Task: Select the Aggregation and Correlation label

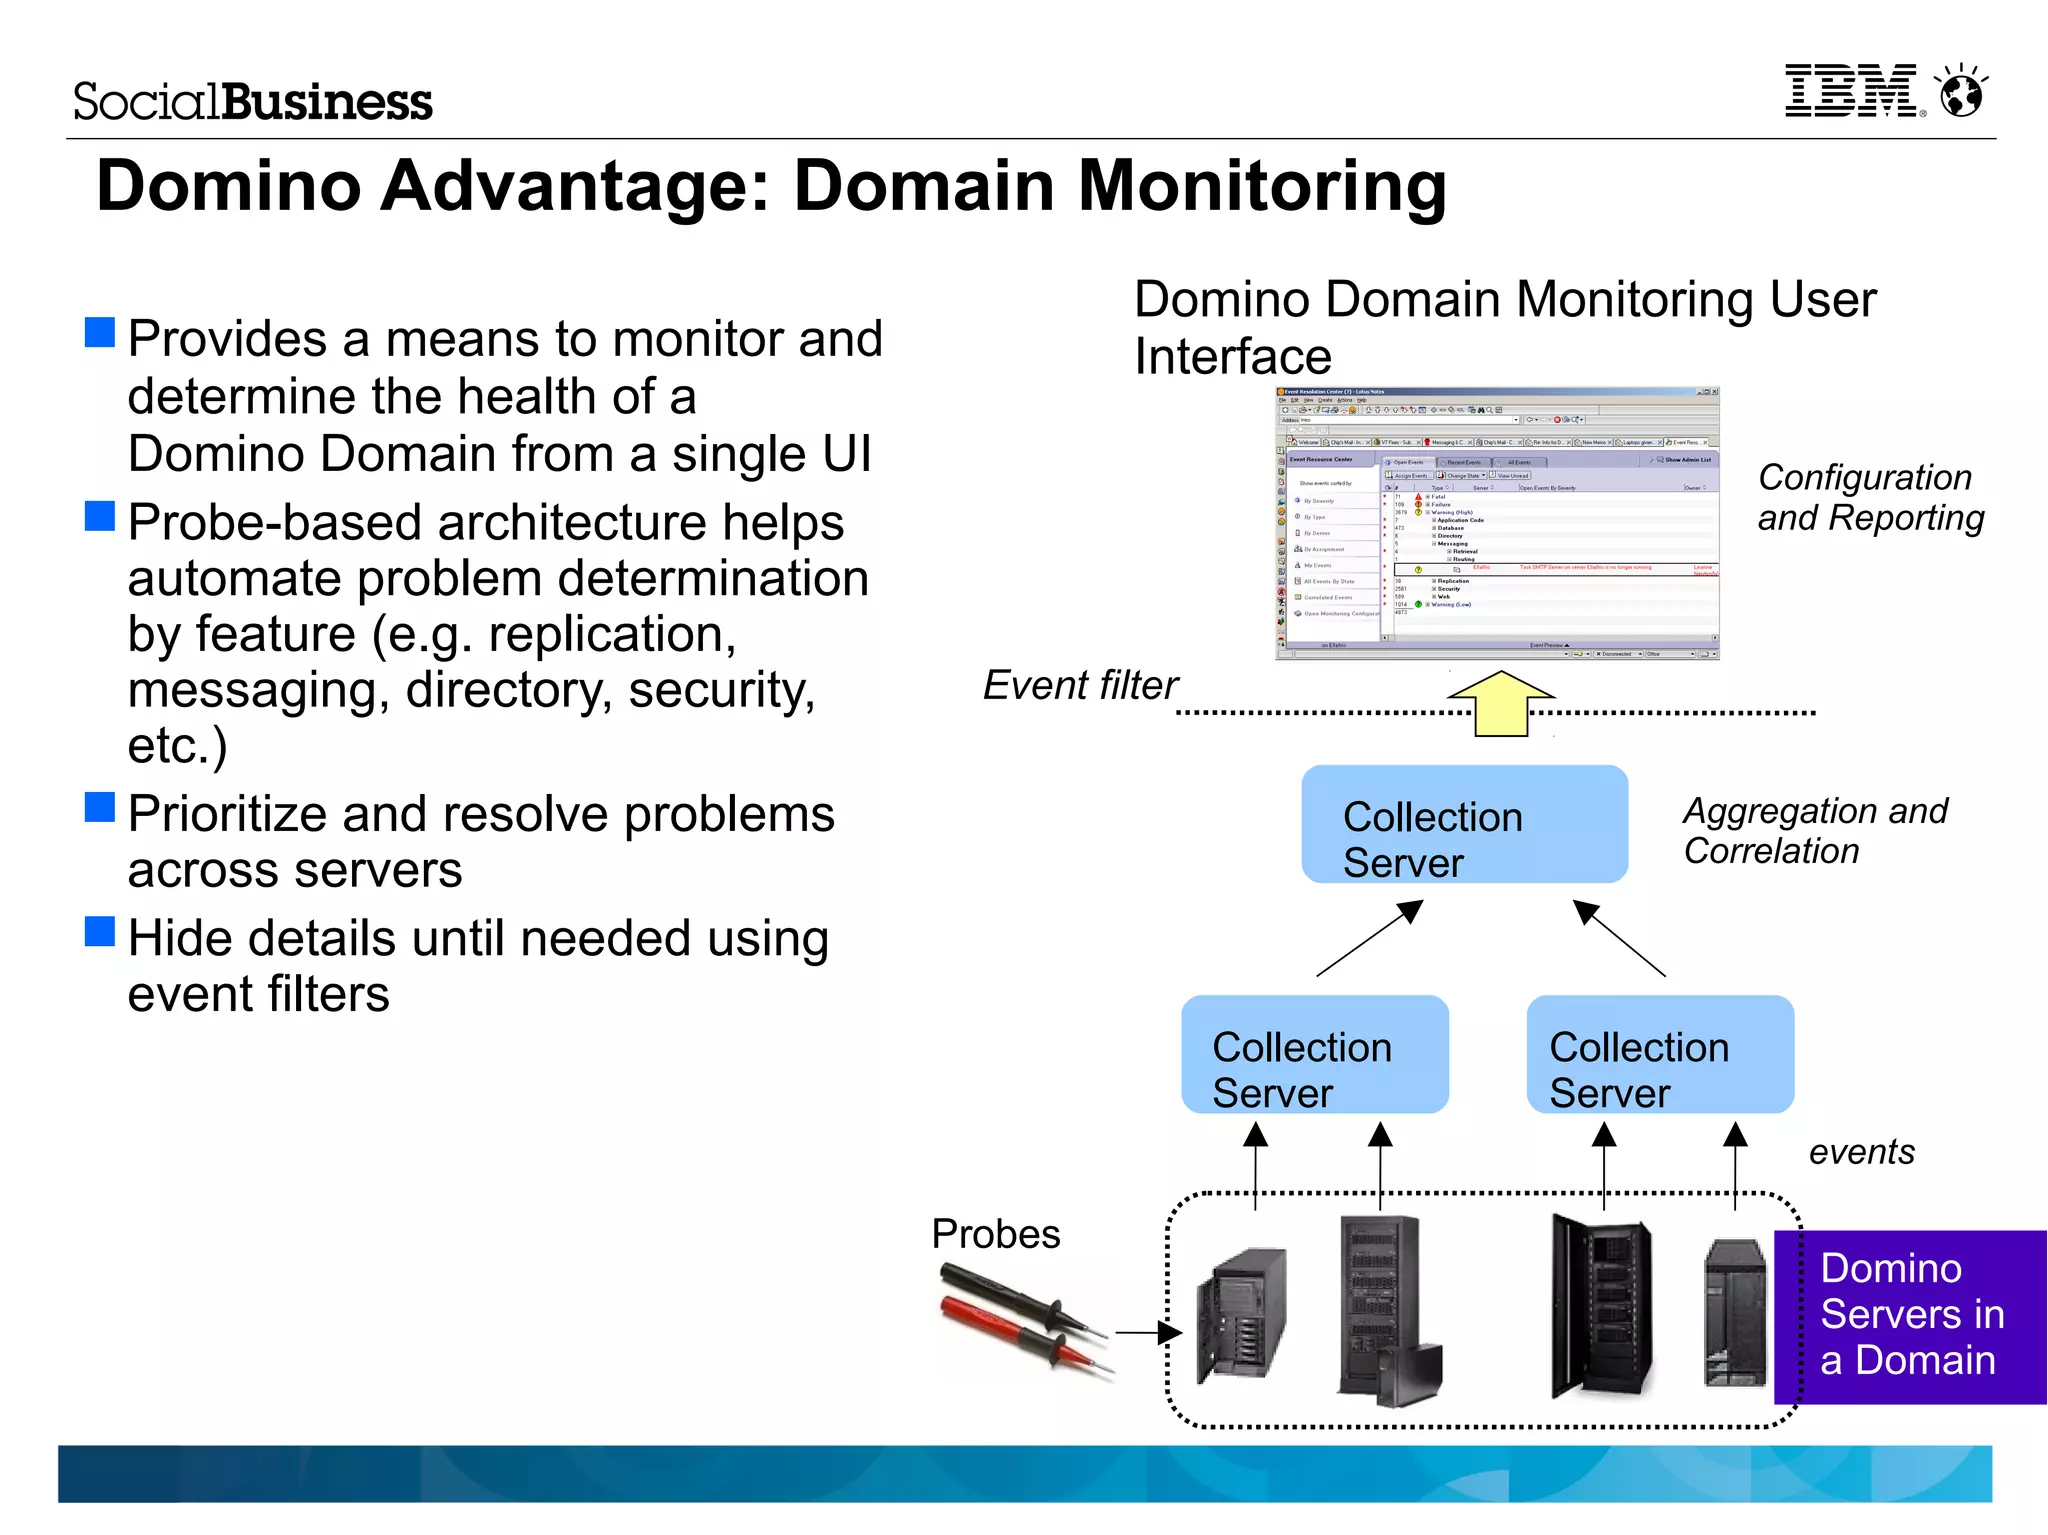Action: [1815, 830]
